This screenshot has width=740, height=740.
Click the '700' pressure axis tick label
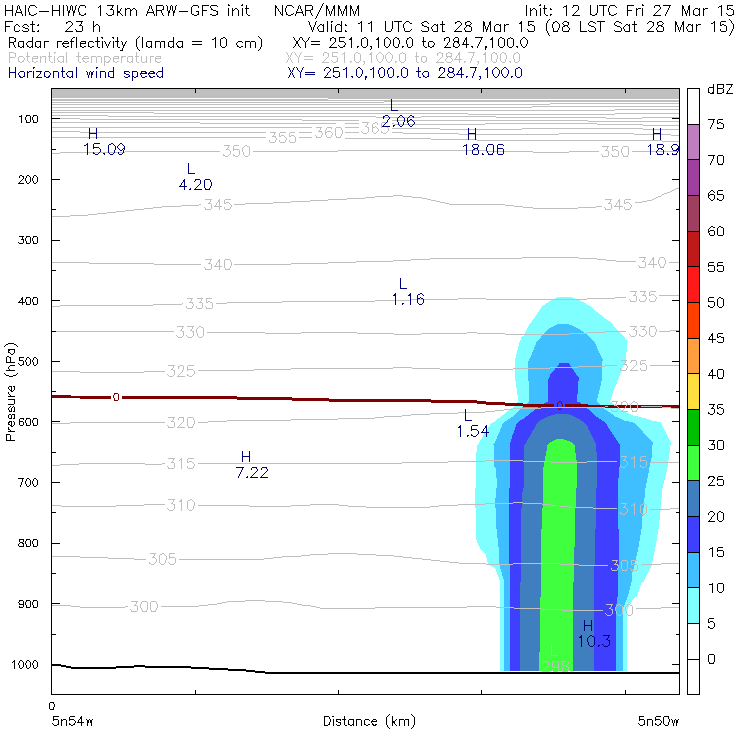(28, 483)
